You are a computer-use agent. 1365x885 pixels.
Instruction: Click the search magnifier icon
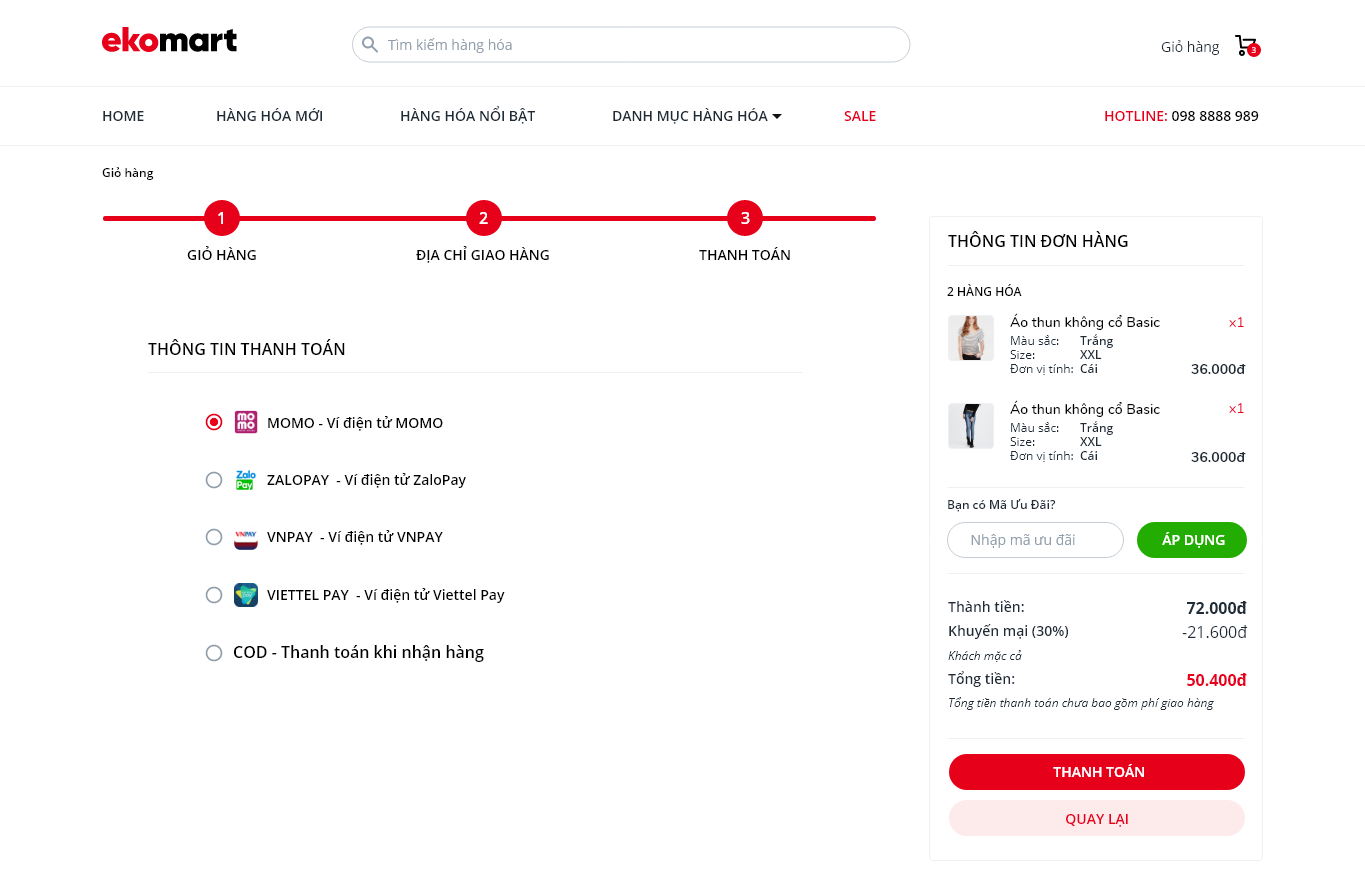tap(370, 45)
